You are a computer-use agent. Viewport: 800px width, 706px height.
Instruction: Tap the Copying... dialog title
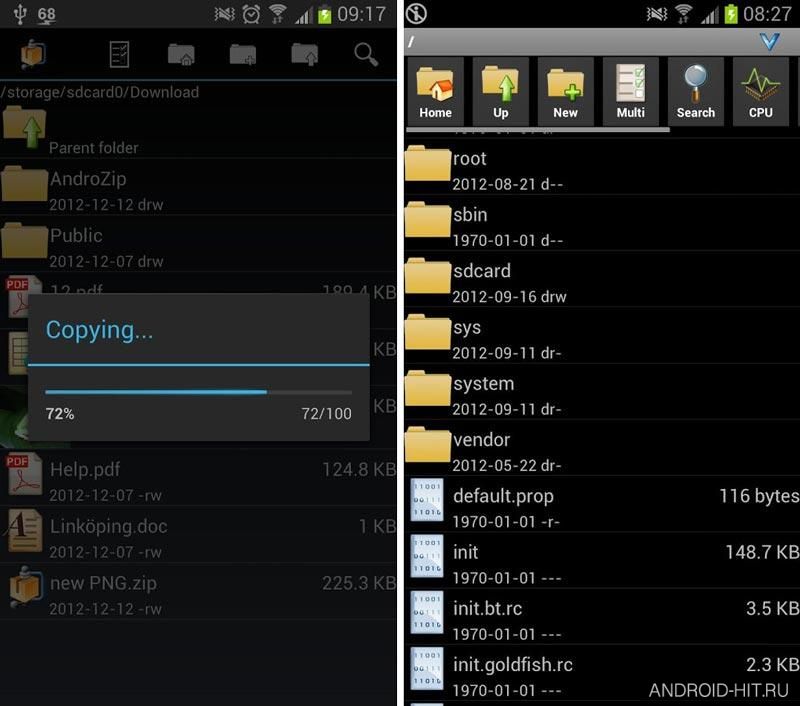pyautogui.click(x=99, y=330)
